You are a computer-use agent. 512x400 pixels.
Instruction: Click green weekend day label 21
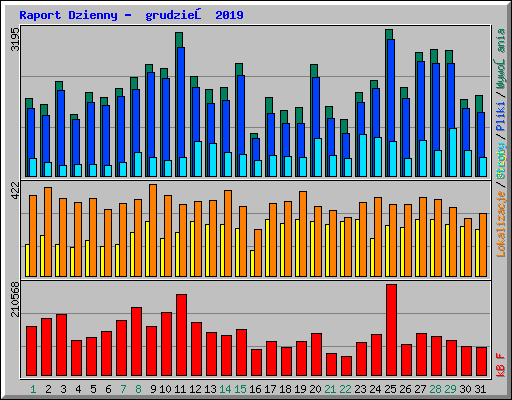click(330, 389)
